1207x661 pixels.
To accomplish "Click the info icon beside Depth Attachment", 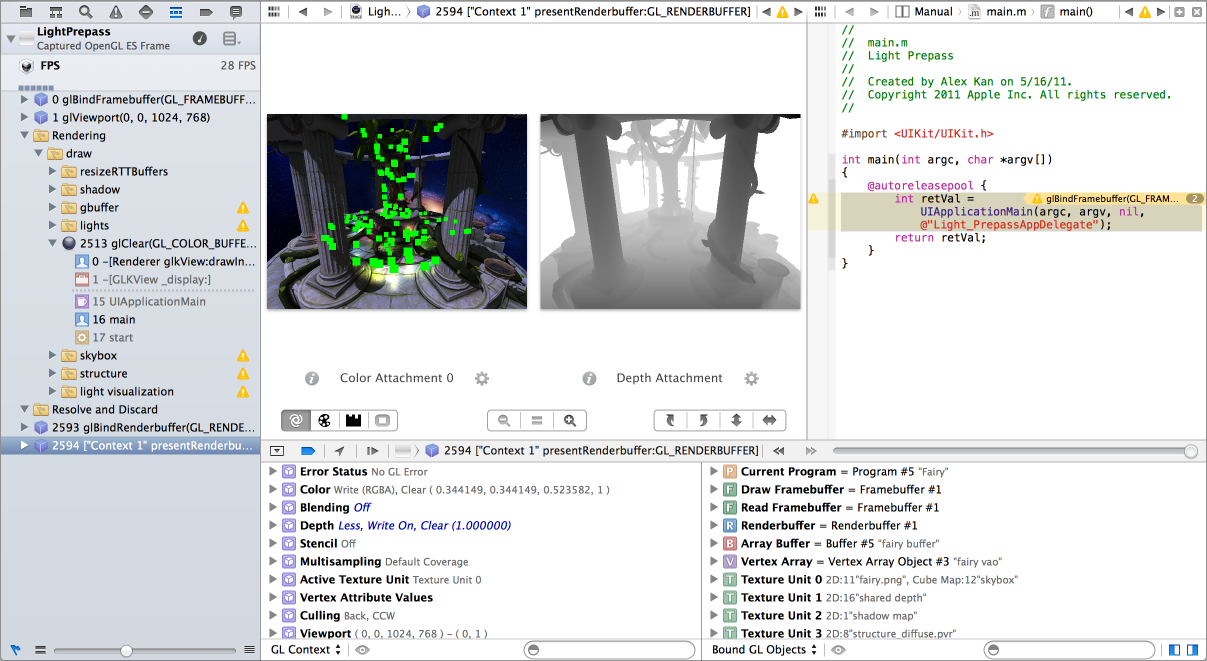I will tap(589, 378).
